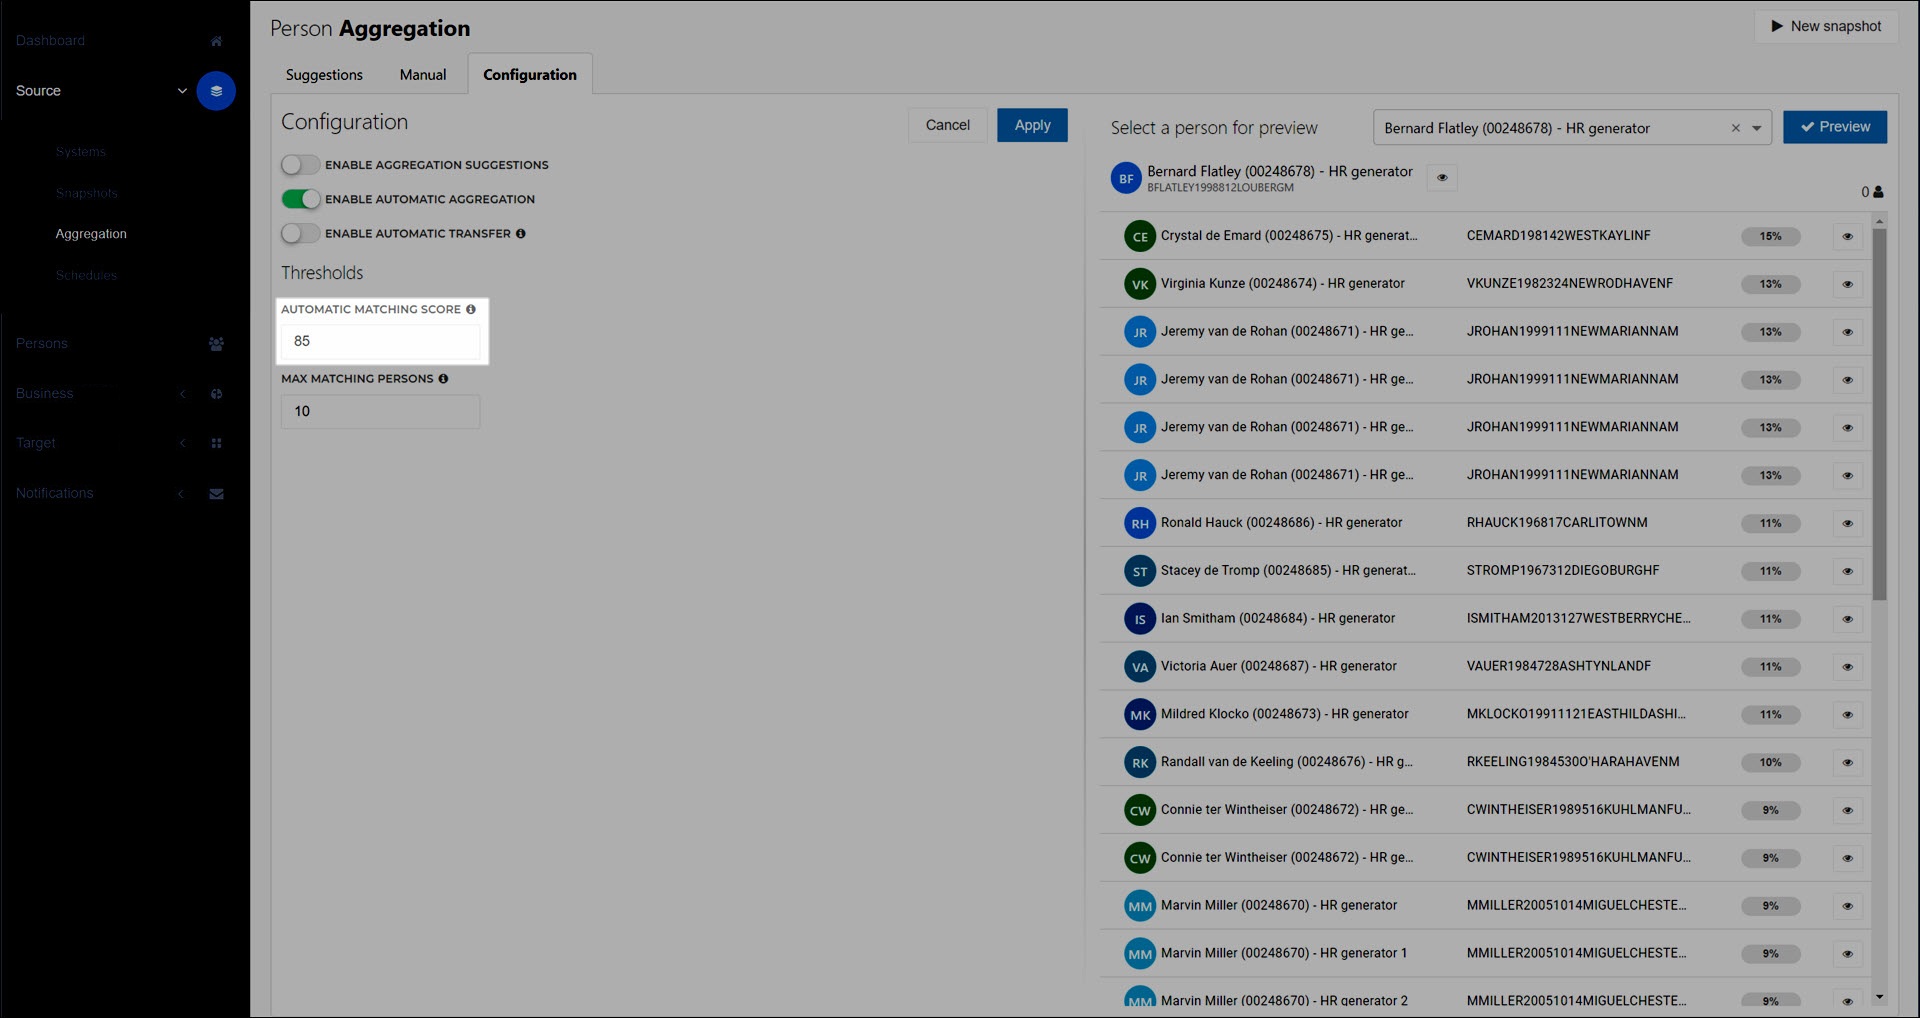
Task: Click the eye icon for Victoria Auer row
Action: (1847, 667)
